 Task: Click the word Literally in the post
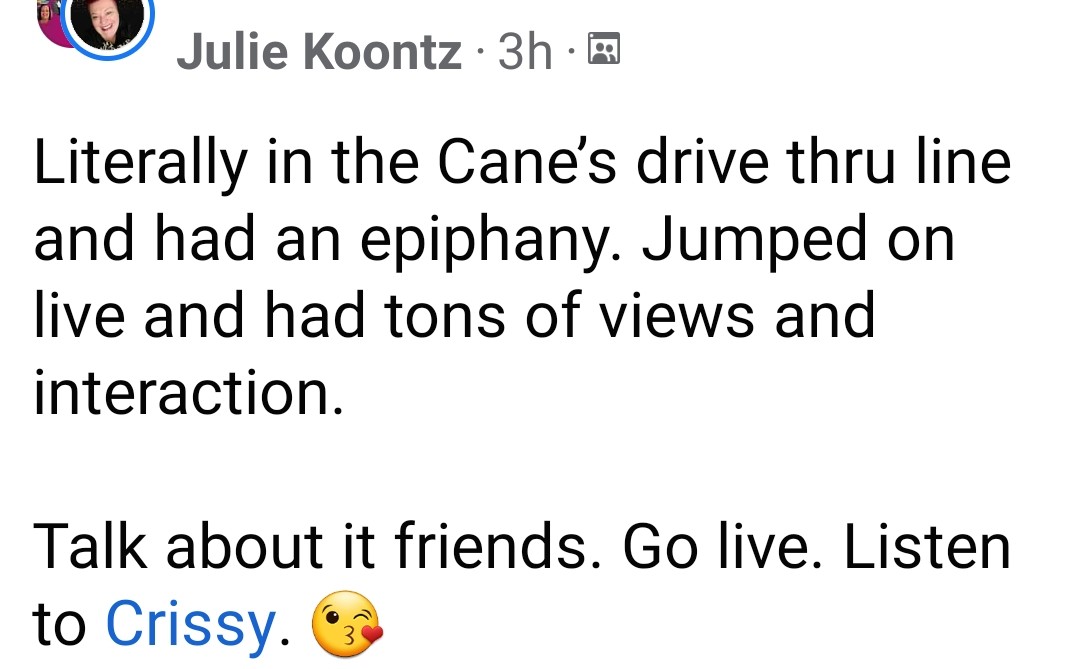[141, 164]
